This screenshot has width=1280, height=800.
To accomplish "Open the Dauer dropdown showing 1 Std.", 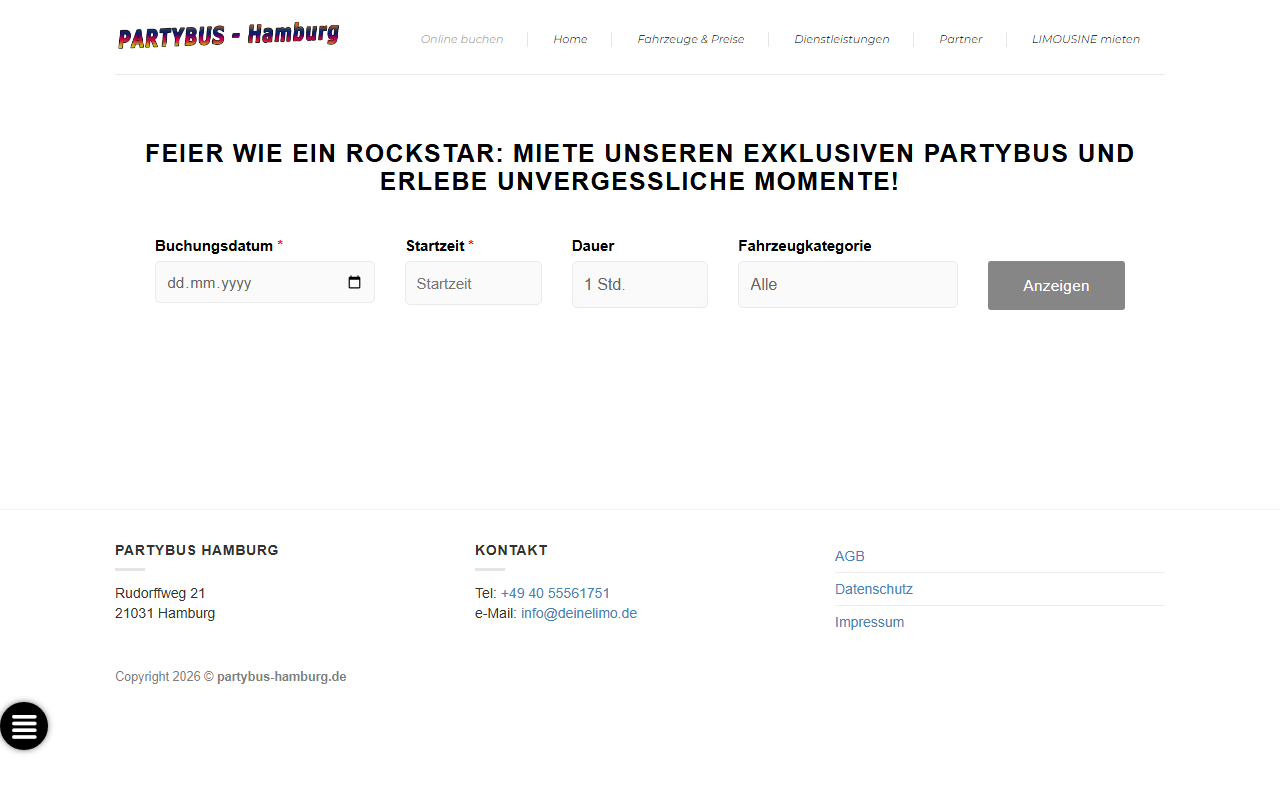I will pyautogui.click(x=640, y=285).
